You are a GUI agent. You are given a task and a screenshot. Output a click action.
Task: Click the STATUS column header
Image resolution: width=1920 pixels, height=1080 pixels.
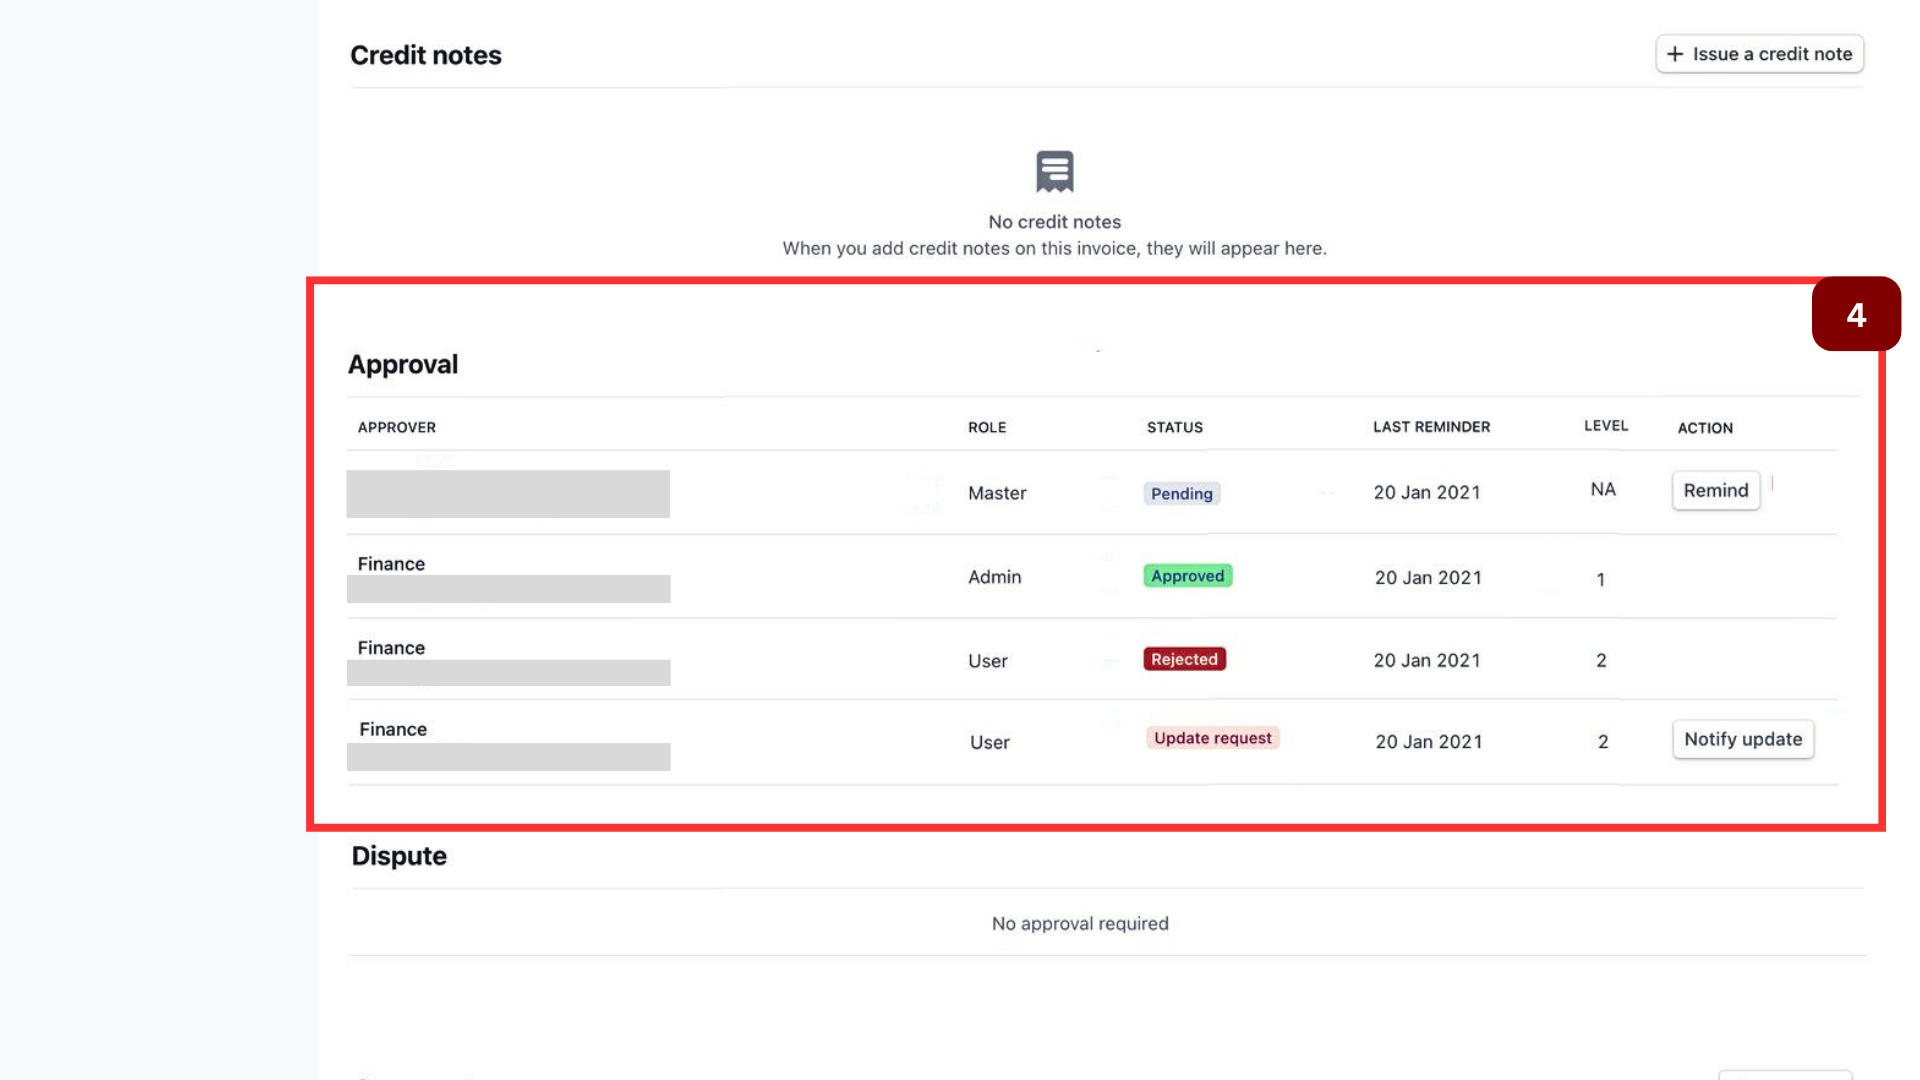tap(1174, 427)
